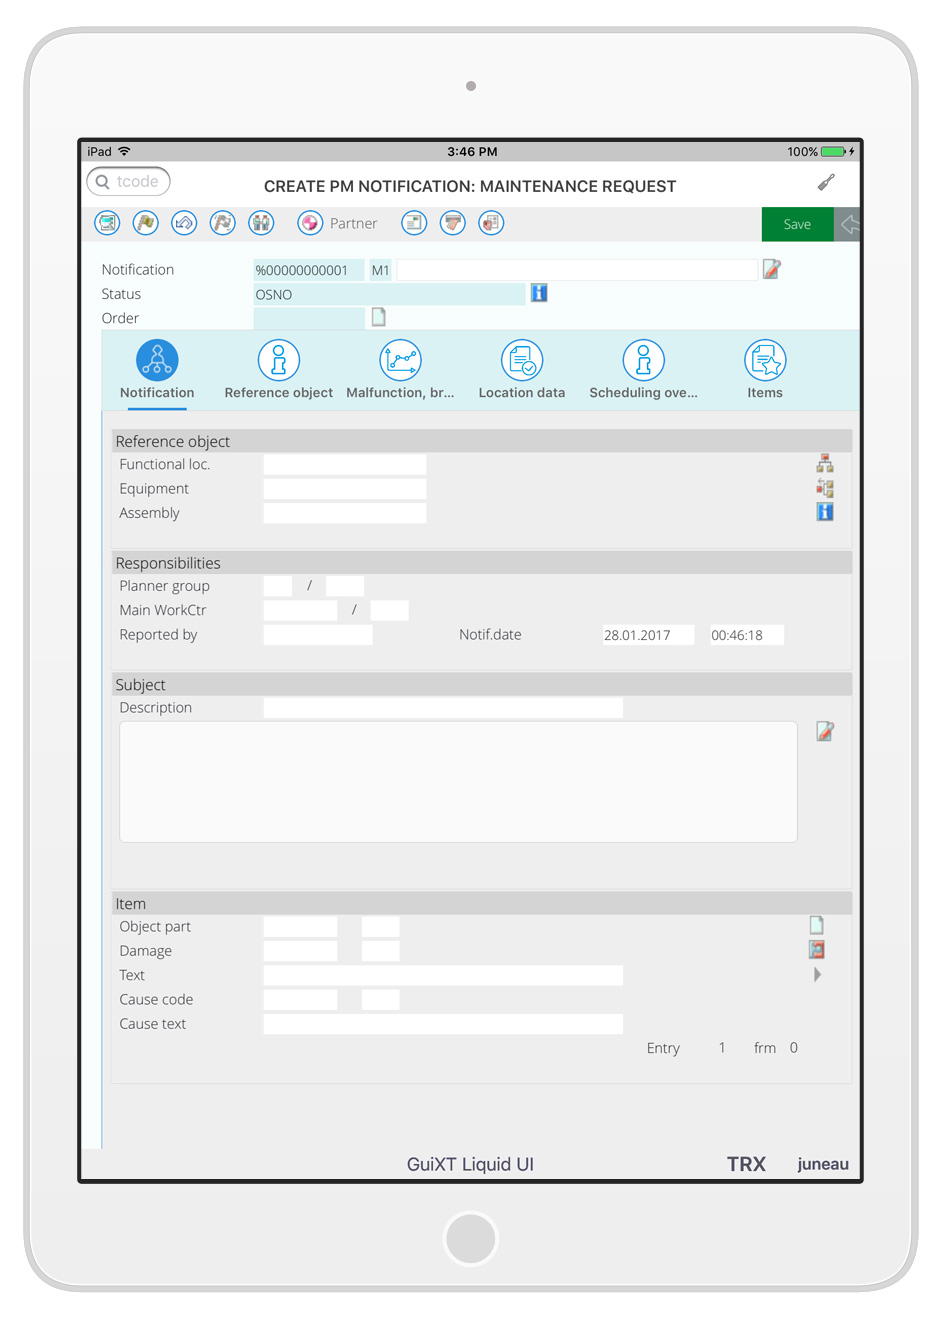Click the hierarchy icon beside Equipment
The image size is (946, 1329).
coord(825,488)
